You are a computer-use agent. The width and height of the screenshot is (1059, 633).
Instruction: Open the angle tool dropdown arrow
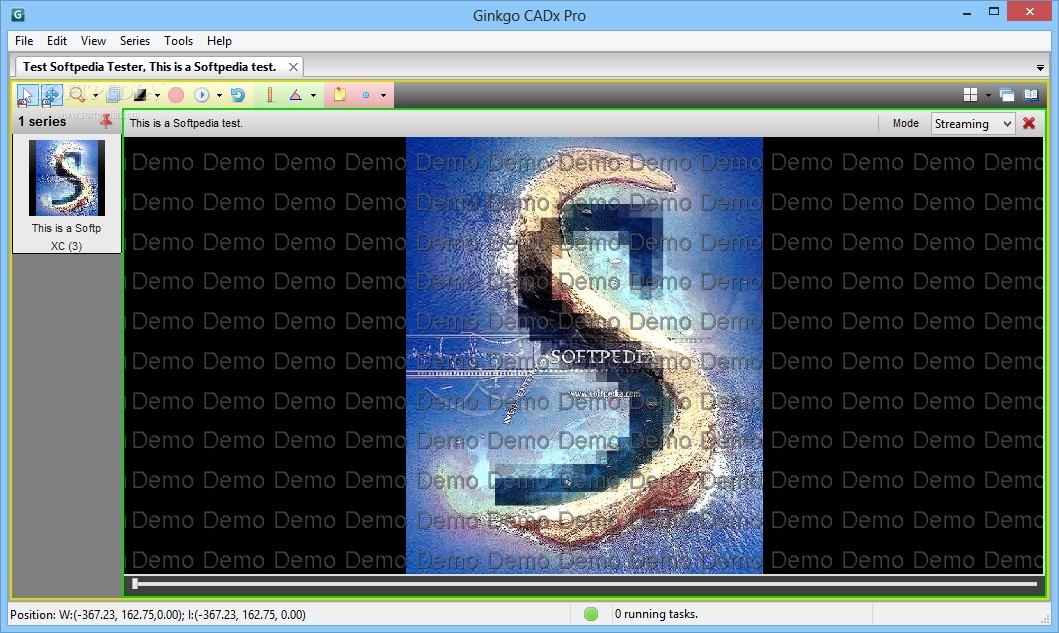pyautogui.click(x=313, y=95)
